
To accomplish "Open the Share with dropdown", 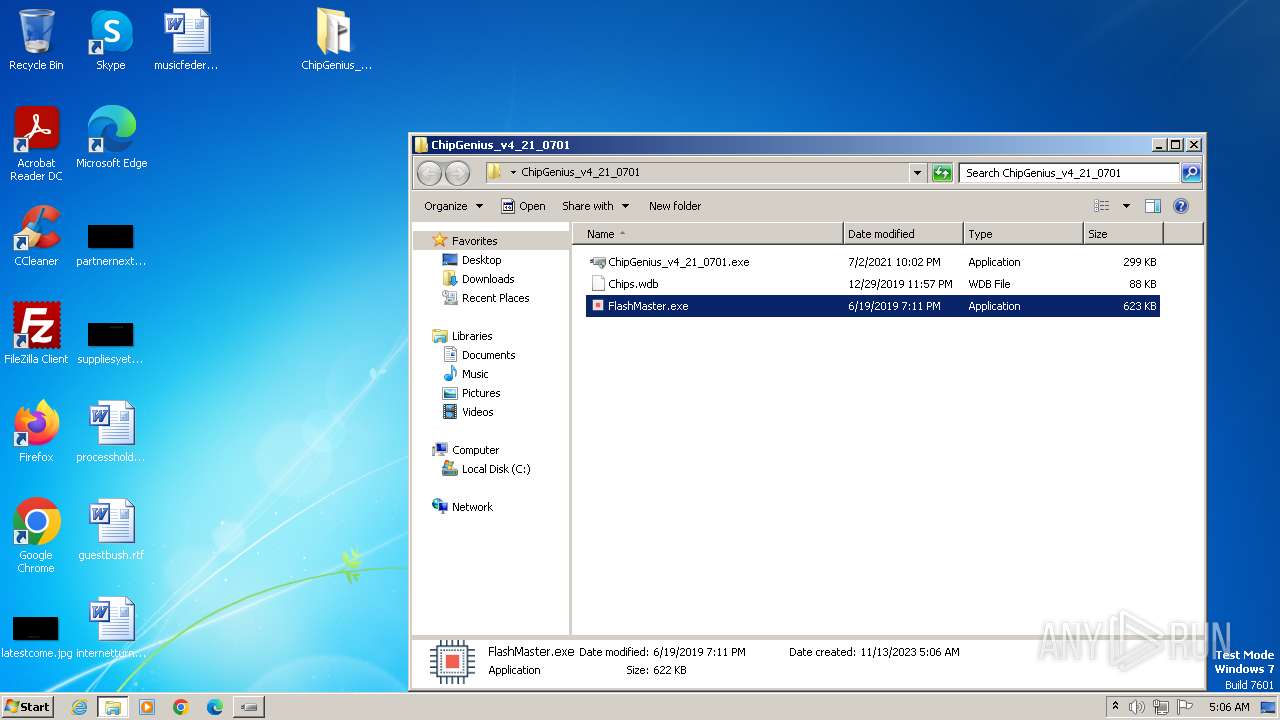I will (x=595, y=206).
